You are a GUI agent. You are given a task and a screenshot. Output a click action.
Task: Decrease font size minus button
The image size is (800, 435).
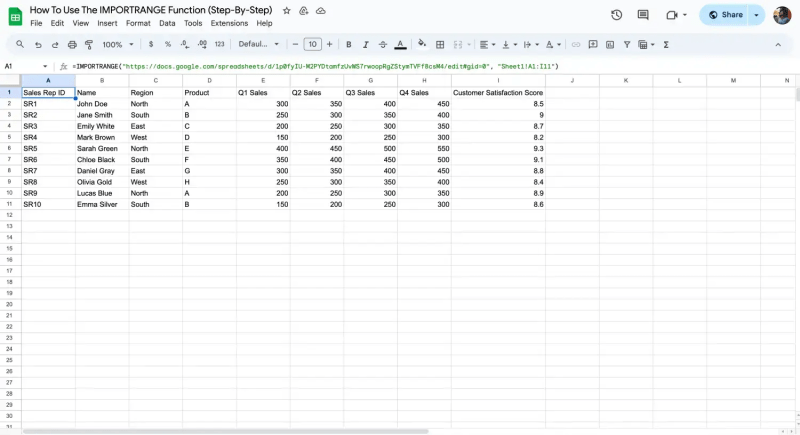295,44
